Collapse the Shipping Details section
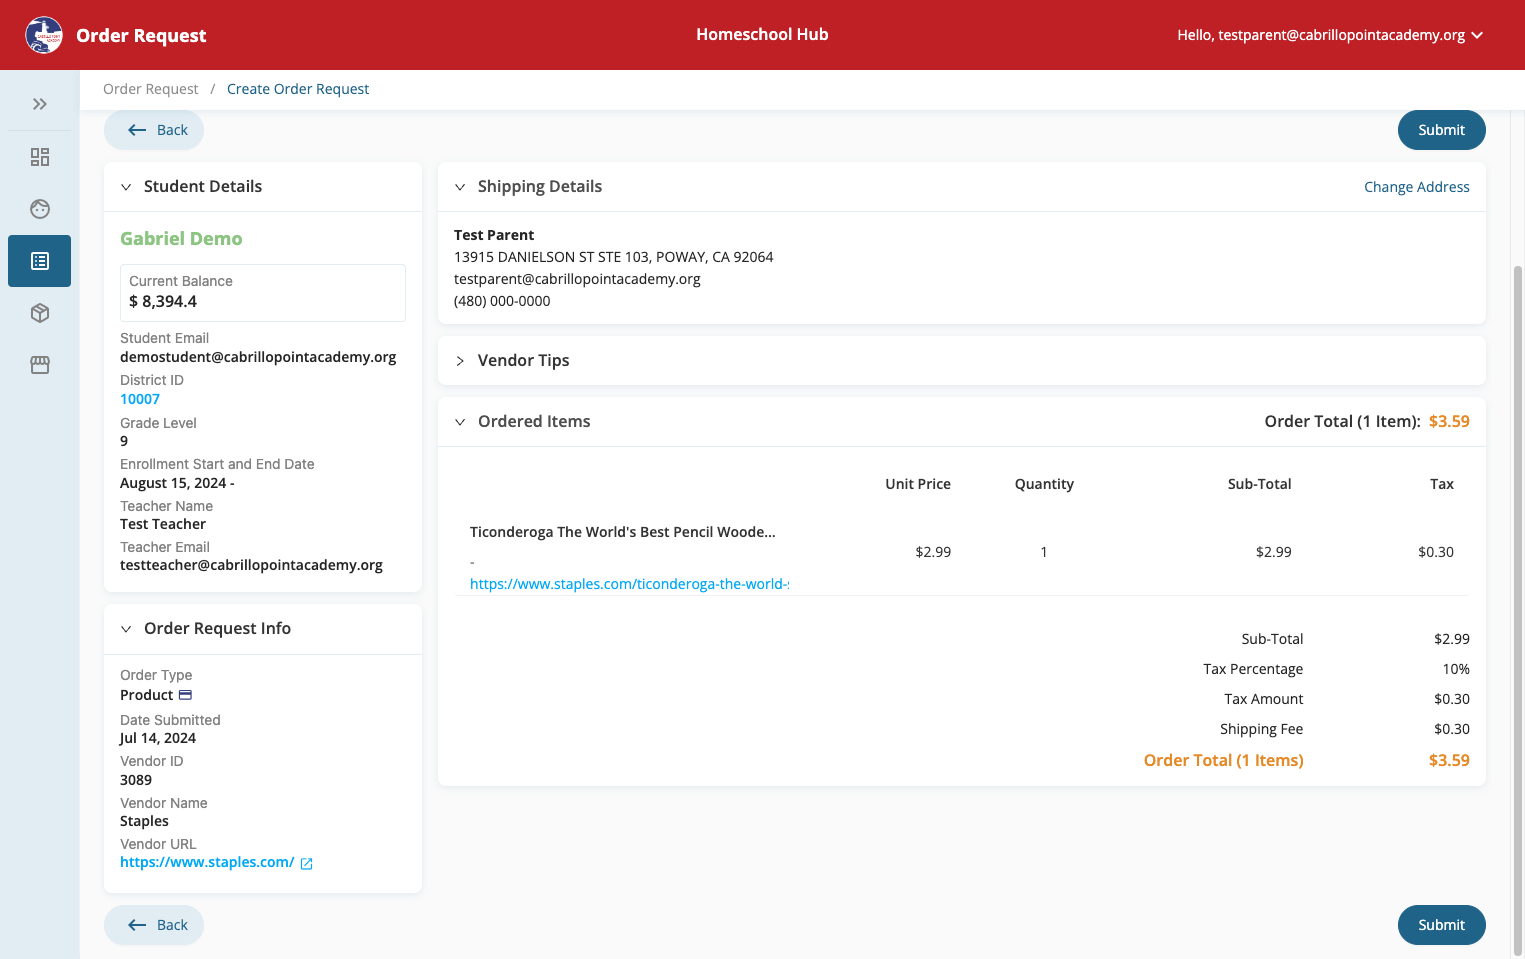Viewport: 1525px width, 959px height. point(460,187)
